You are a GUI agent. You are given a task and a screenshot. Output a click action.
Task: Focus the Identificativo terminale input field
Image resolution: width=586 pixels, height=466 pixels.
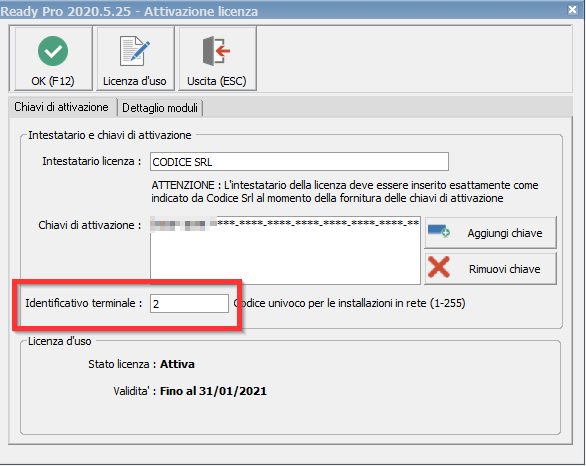tap(189, 303)
